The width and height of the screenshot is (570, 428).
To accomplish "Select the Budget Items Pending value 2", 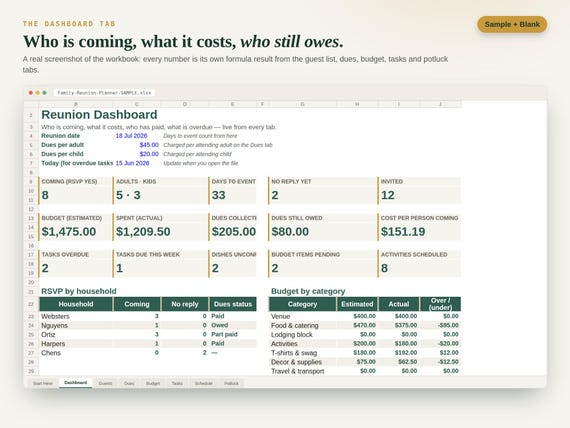I will (275, 268).
